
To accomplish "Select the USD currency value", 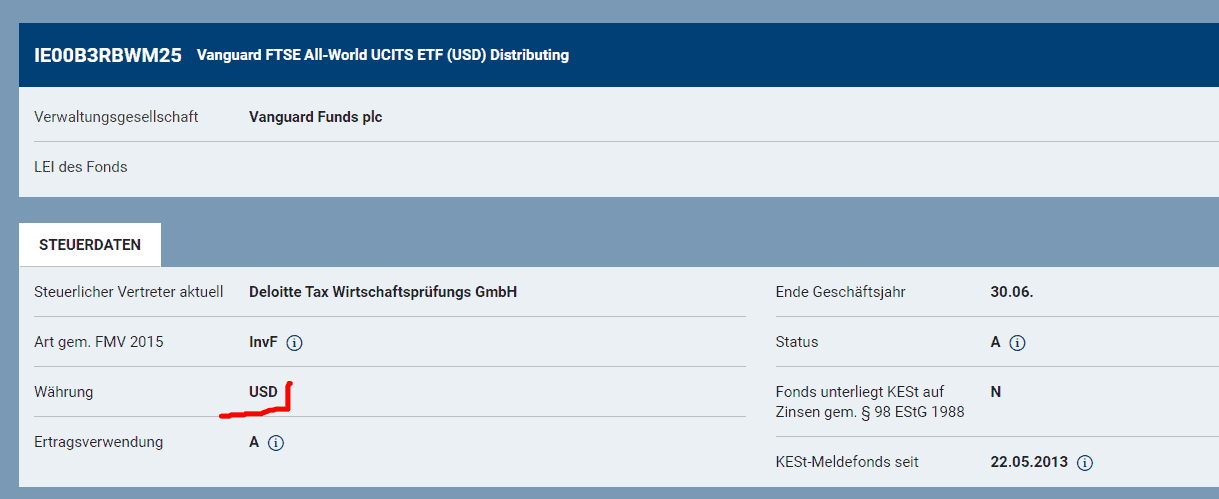I will pos(264,392).
